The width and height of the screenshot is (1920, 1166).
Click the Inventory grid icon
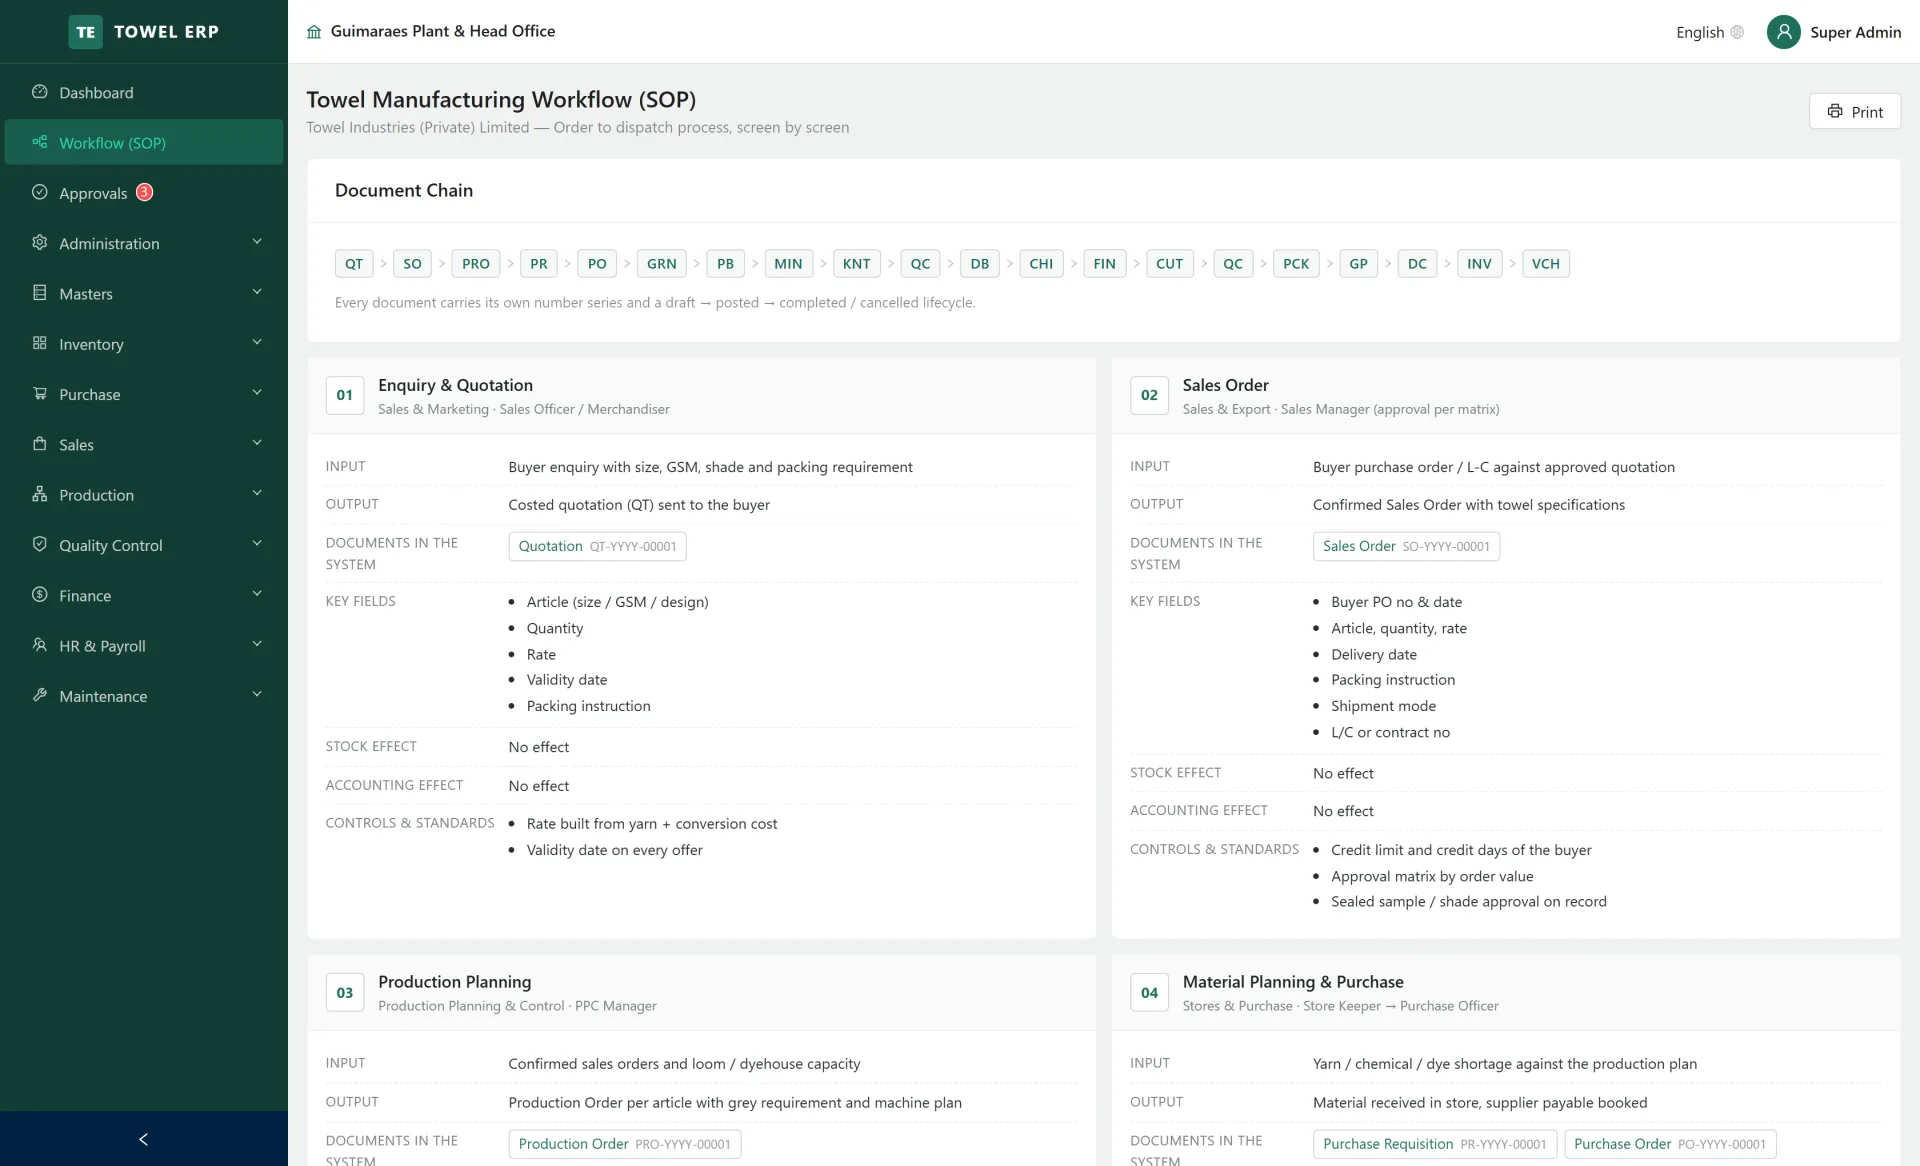tap(40, 343)
